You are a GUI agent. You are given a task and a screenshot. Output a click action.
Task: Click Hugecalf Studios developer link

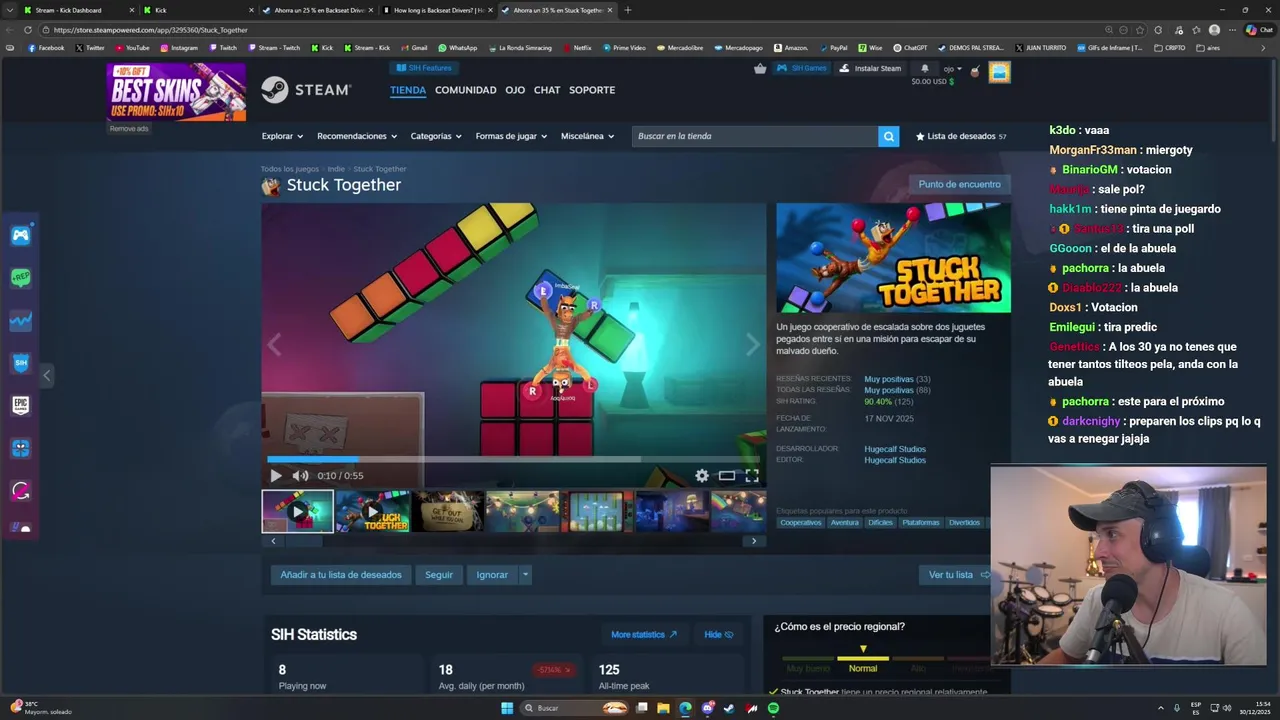(895, 449)
